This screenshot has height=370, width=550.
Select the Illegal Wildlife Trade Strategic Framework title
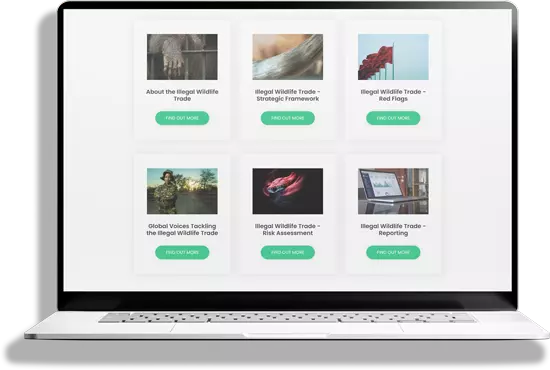point(288,95)
